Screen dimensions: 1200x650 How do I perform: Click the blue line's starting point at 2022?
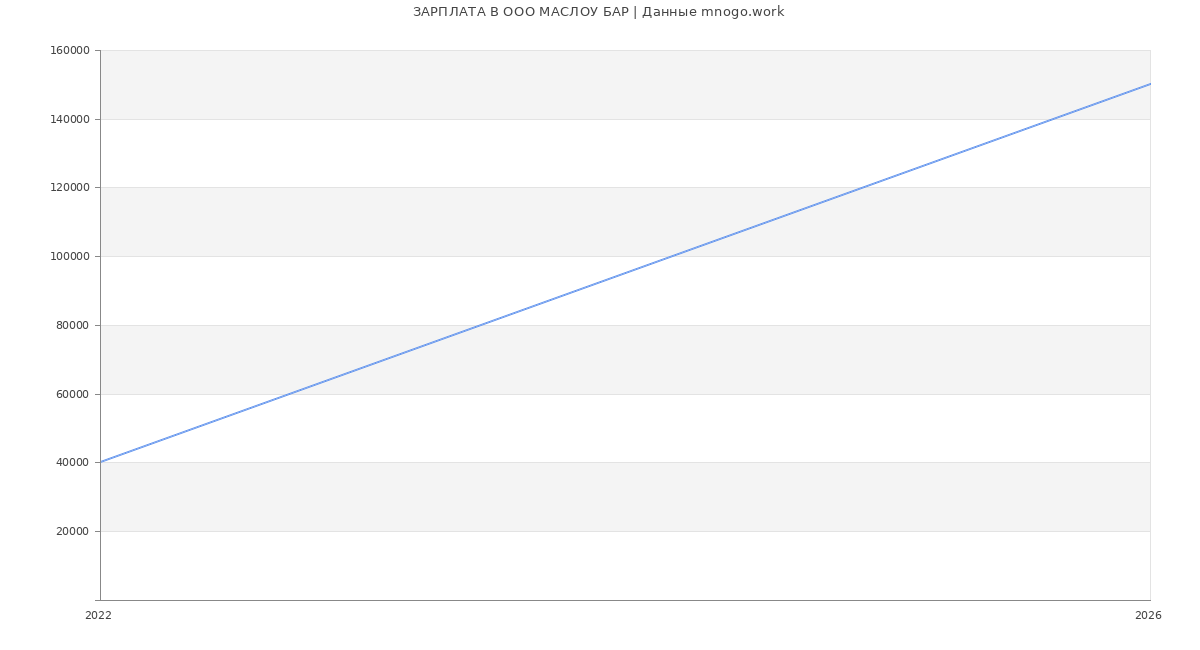(x=101, y=462)
